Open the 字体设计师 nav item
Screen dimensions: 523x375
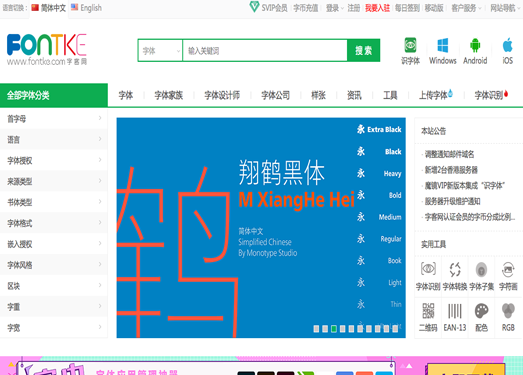pyautogui.click(x=222, y=95)
